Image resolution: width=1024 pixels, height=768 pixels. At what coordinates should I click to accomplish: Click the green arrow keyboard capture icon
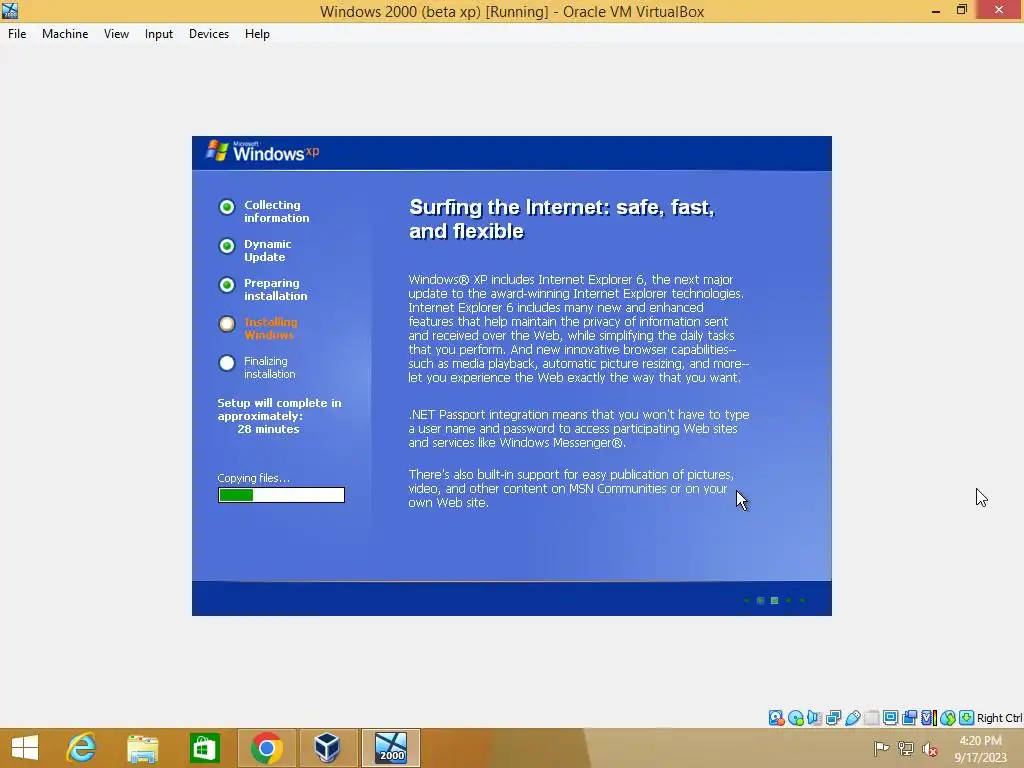[x=967, y=718]
